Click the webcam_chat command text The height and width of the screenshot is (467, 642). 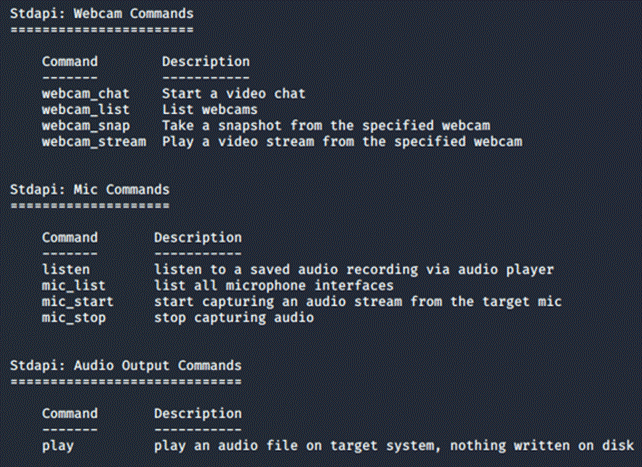pos(86,93)
